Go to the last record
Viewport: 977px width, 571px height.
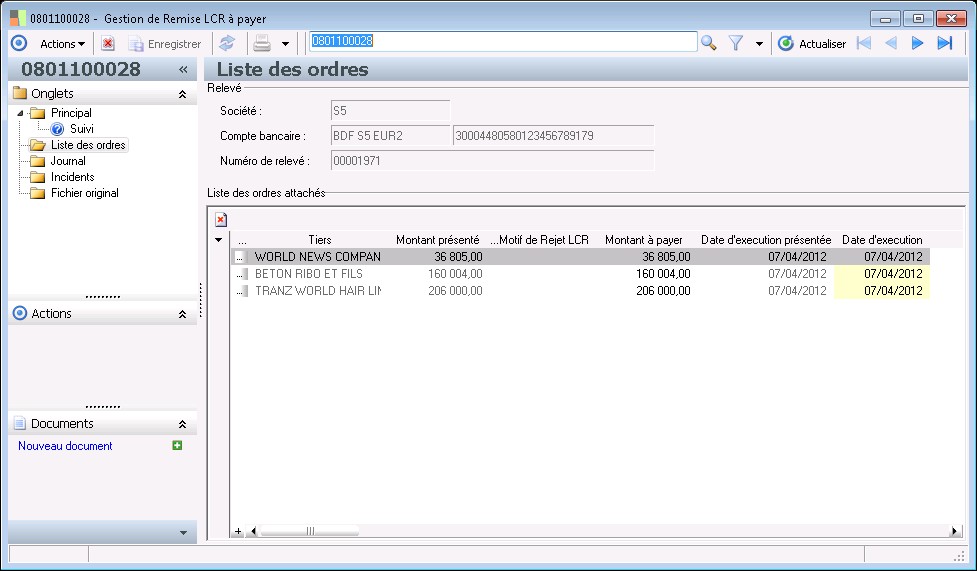(x=944, y=43)
